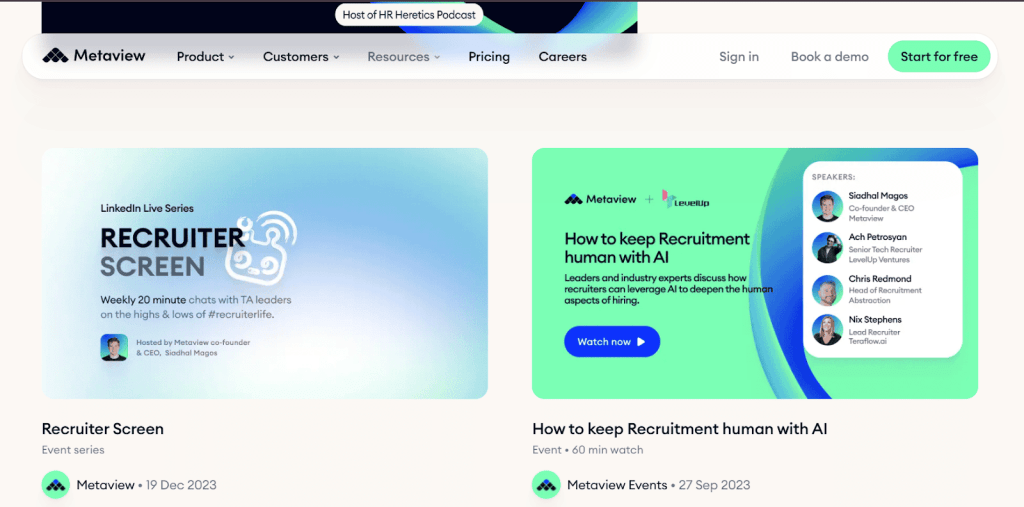1024x507 pixels.
Task: Open 'How to keep Recruitment human with AI' title
Action: pyautogui.click(x=680, y=429)
